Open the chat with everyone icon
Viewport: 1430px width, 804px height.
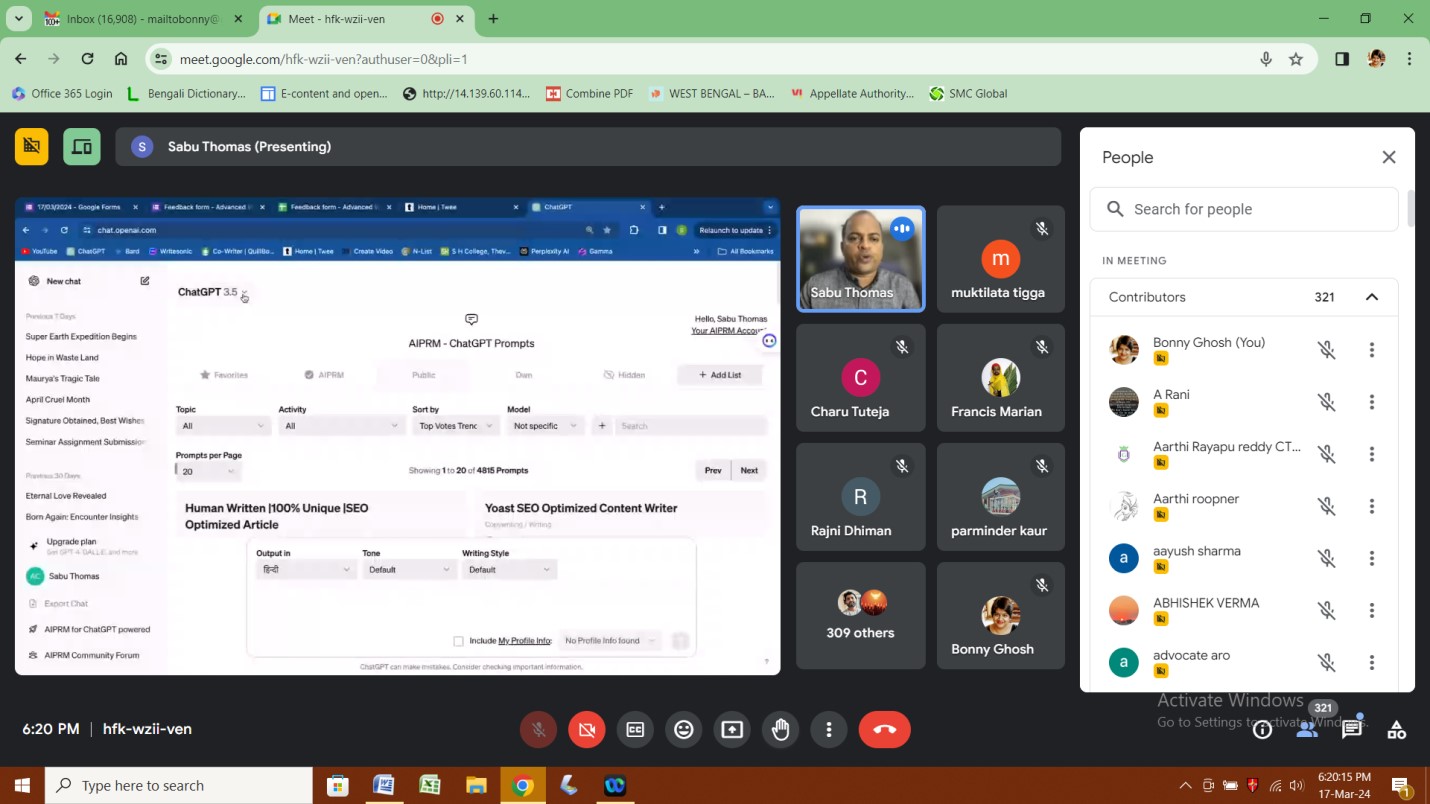click(x=1352, y=729)
